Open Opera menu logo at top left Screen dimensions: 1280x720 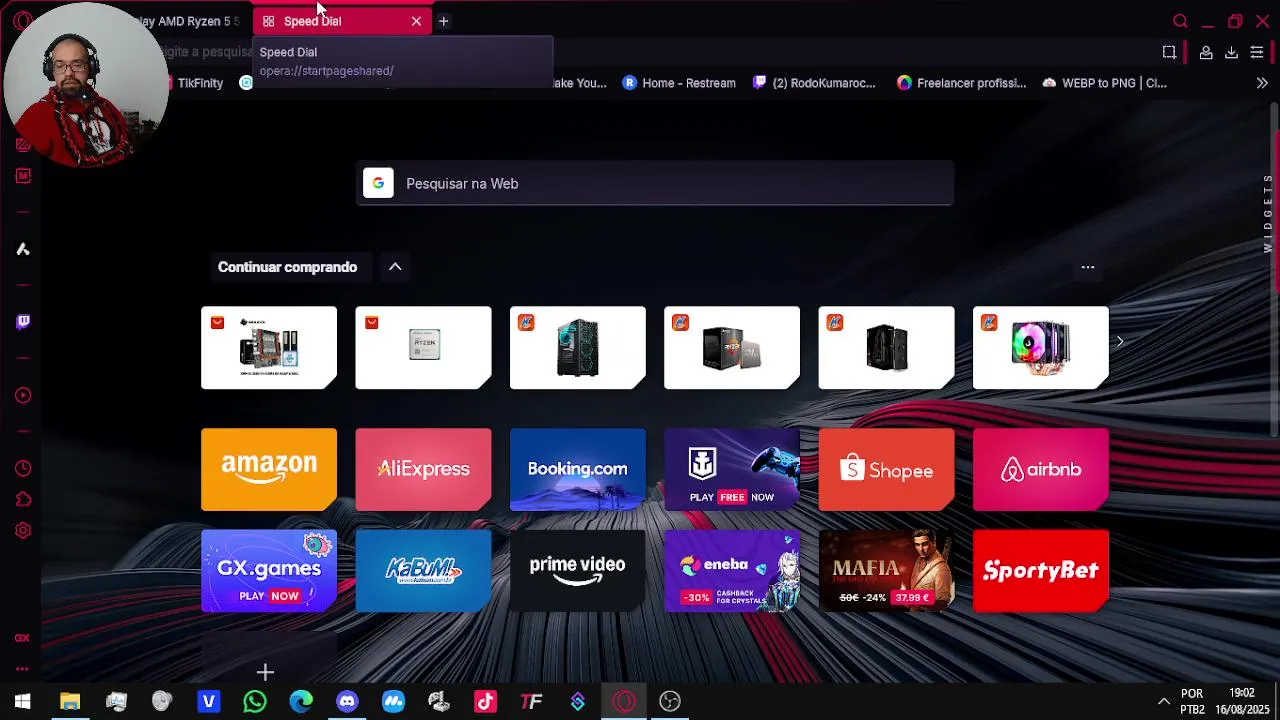click(x=23, y=21)
